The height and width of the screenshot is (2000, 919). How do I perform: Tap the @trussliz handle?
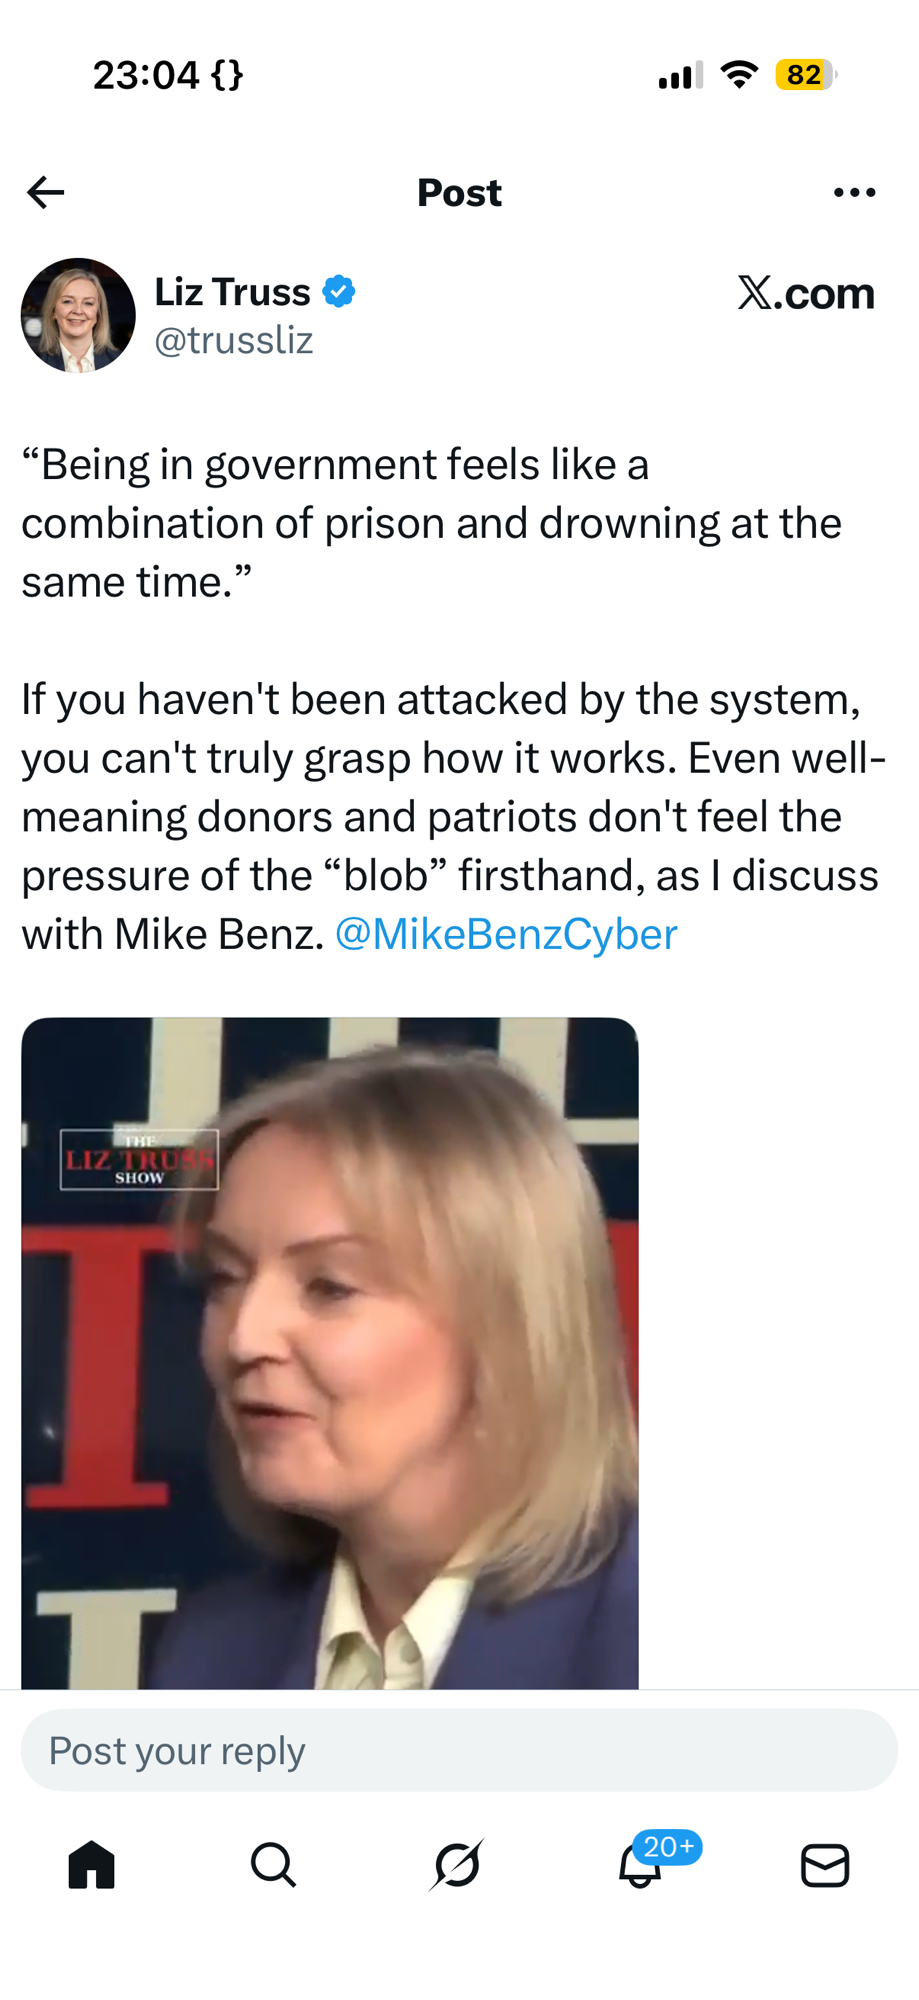click(x=234, y=341)
